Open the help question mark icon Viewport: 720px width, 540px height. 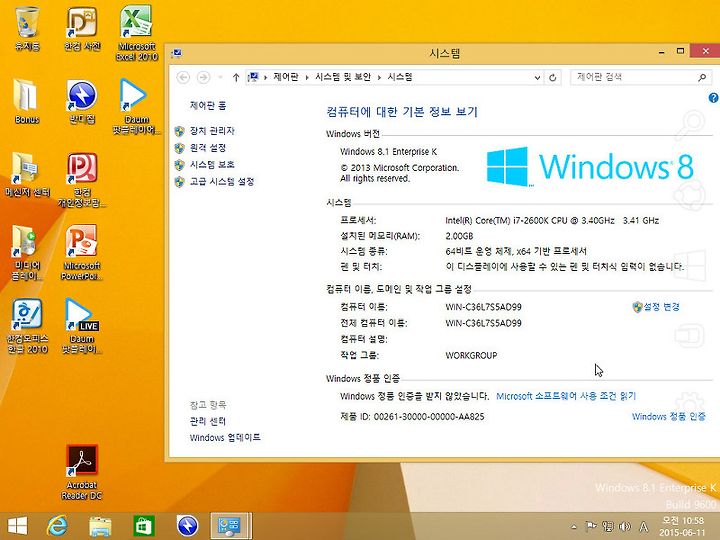[713, 98]
